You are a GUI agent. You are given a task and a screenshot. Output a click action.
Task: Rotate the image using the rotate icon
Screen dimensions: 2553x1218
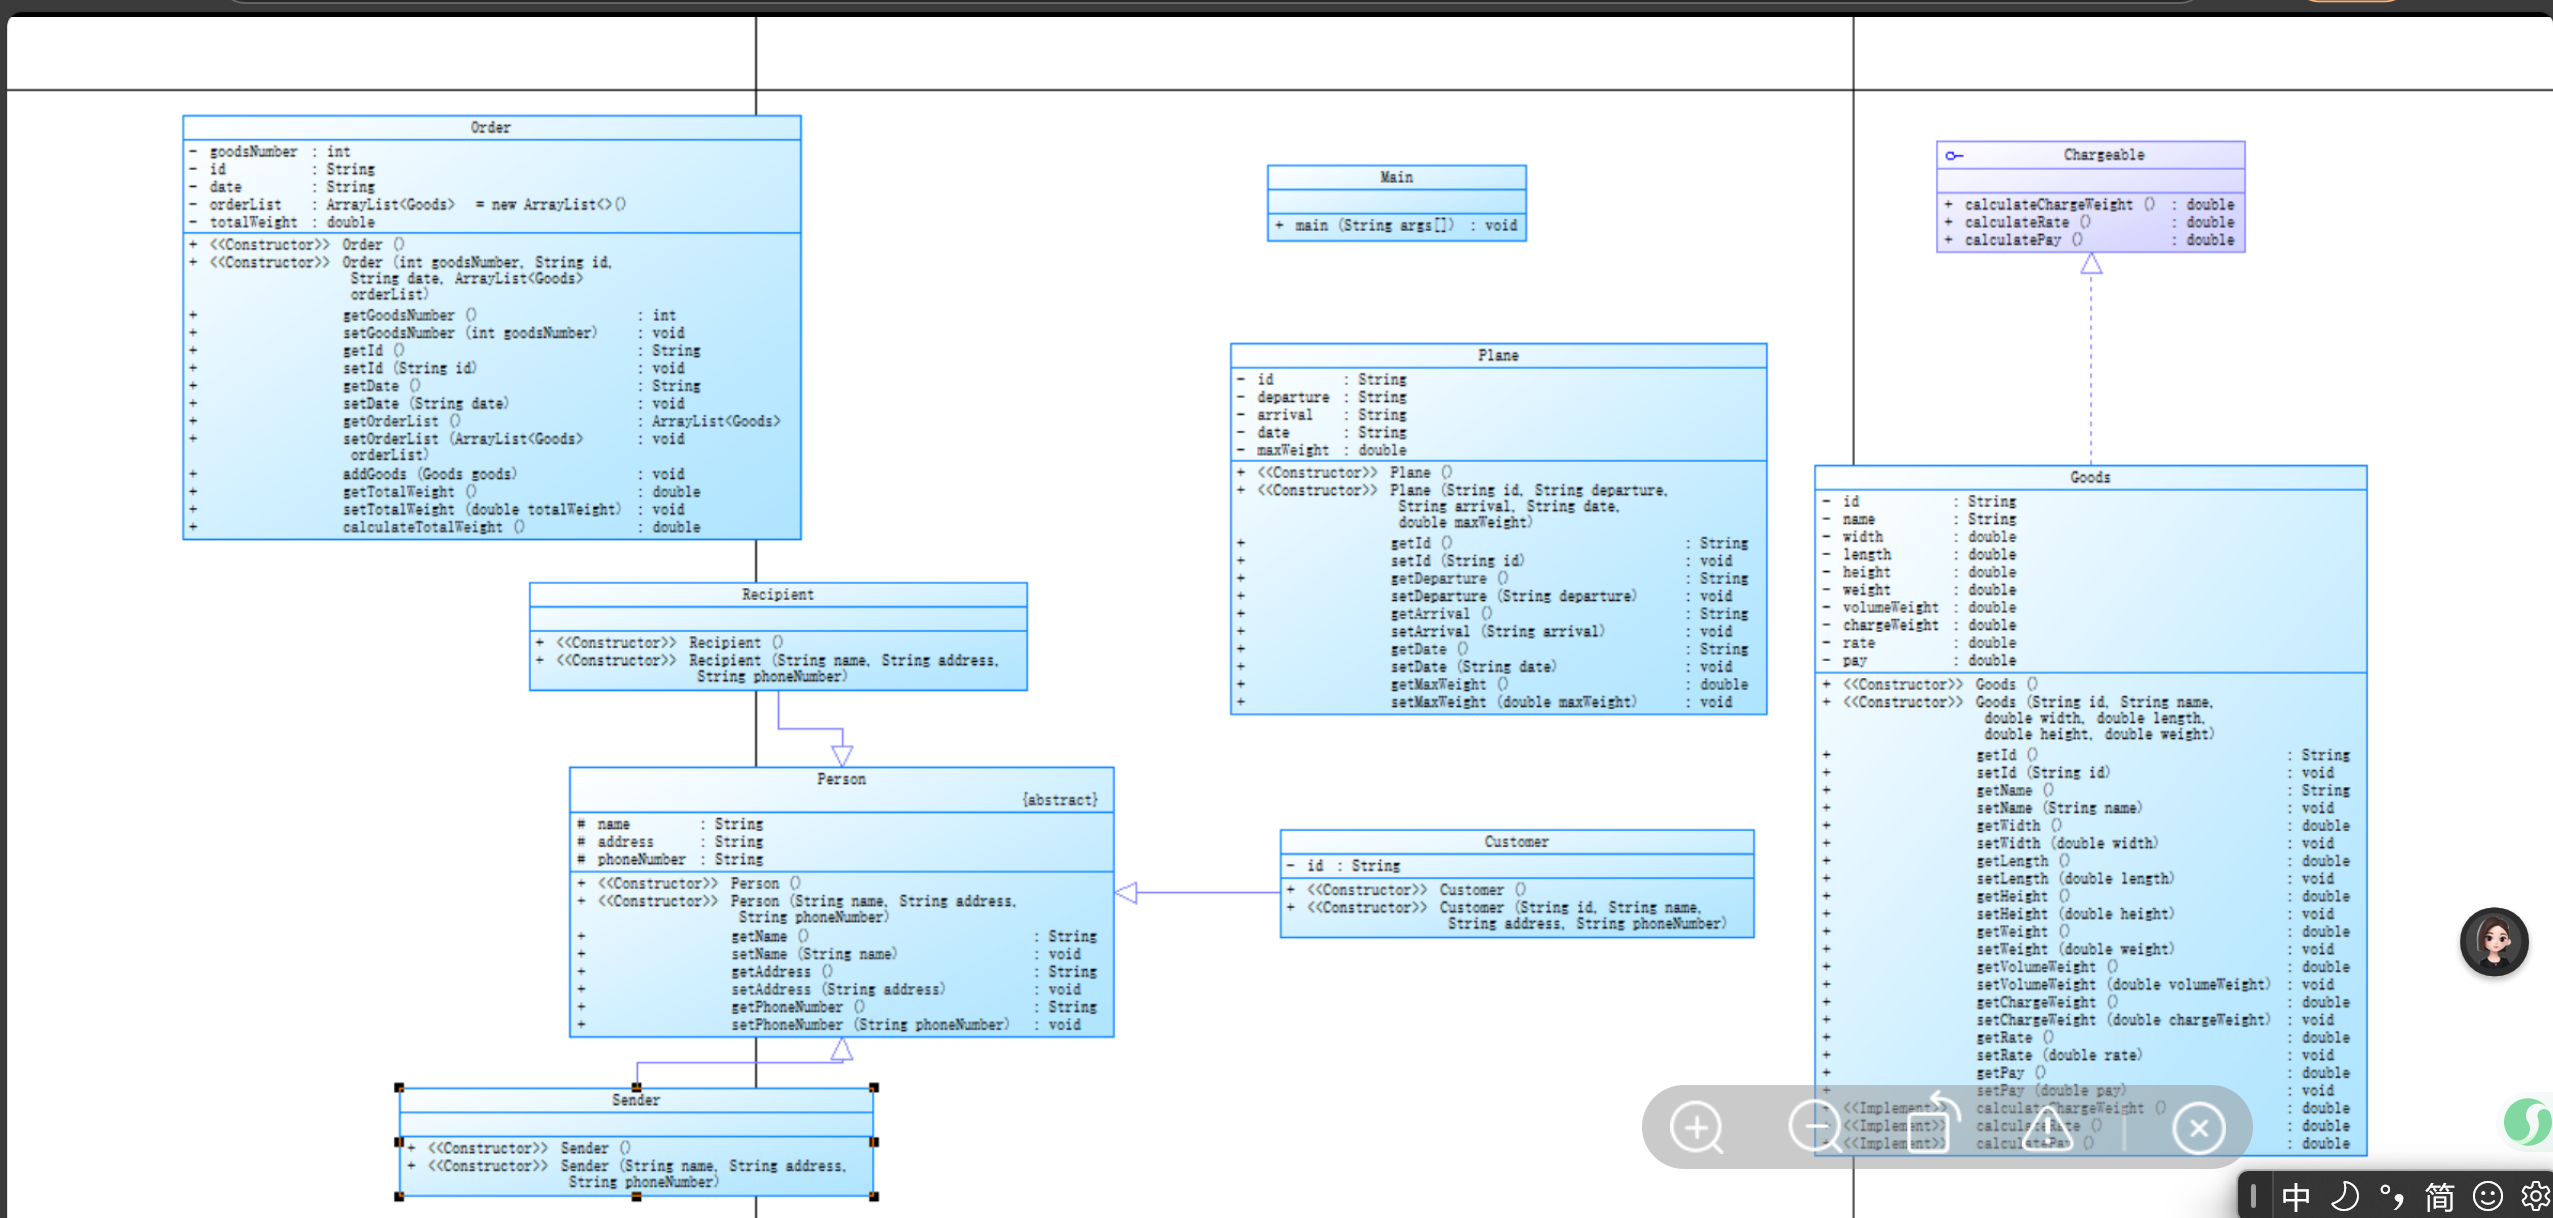pyautogui.click(x=1933, y=1128)
